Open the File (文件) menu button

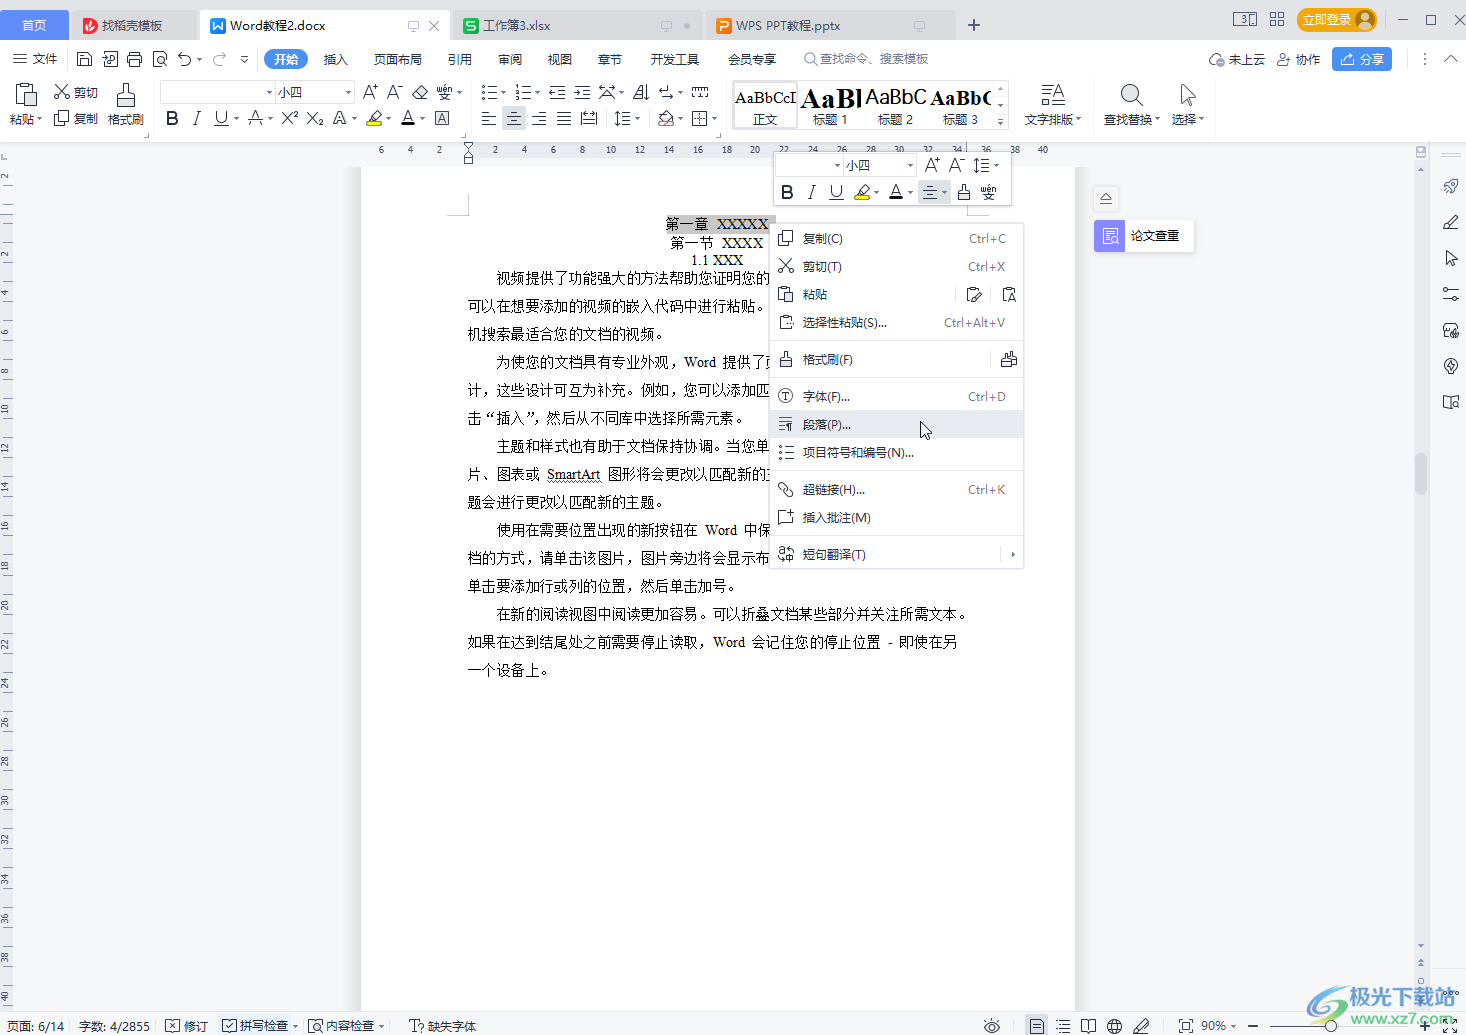coord(35,59)
